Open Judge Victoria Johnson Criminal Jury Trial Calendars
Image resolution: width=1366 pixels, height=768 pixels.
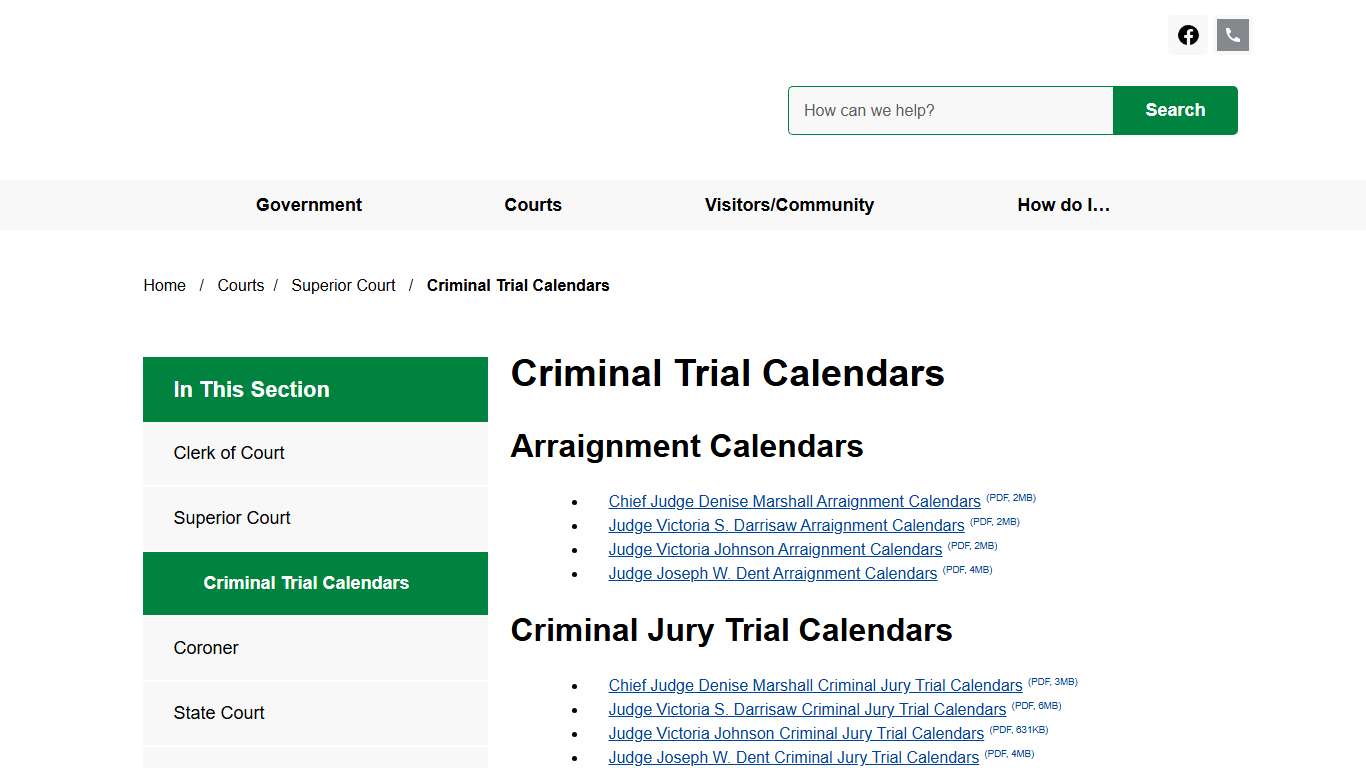(x=795, y=733)
